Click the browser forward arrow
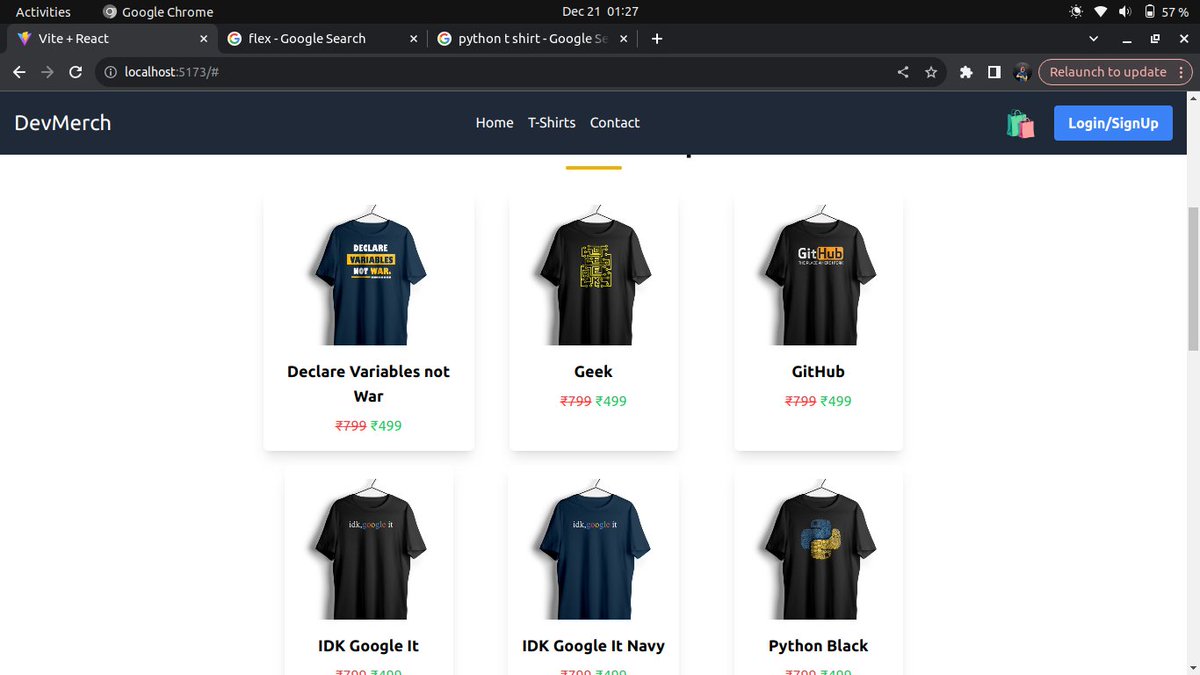1200x675 pixels. [x=47, y=72]
